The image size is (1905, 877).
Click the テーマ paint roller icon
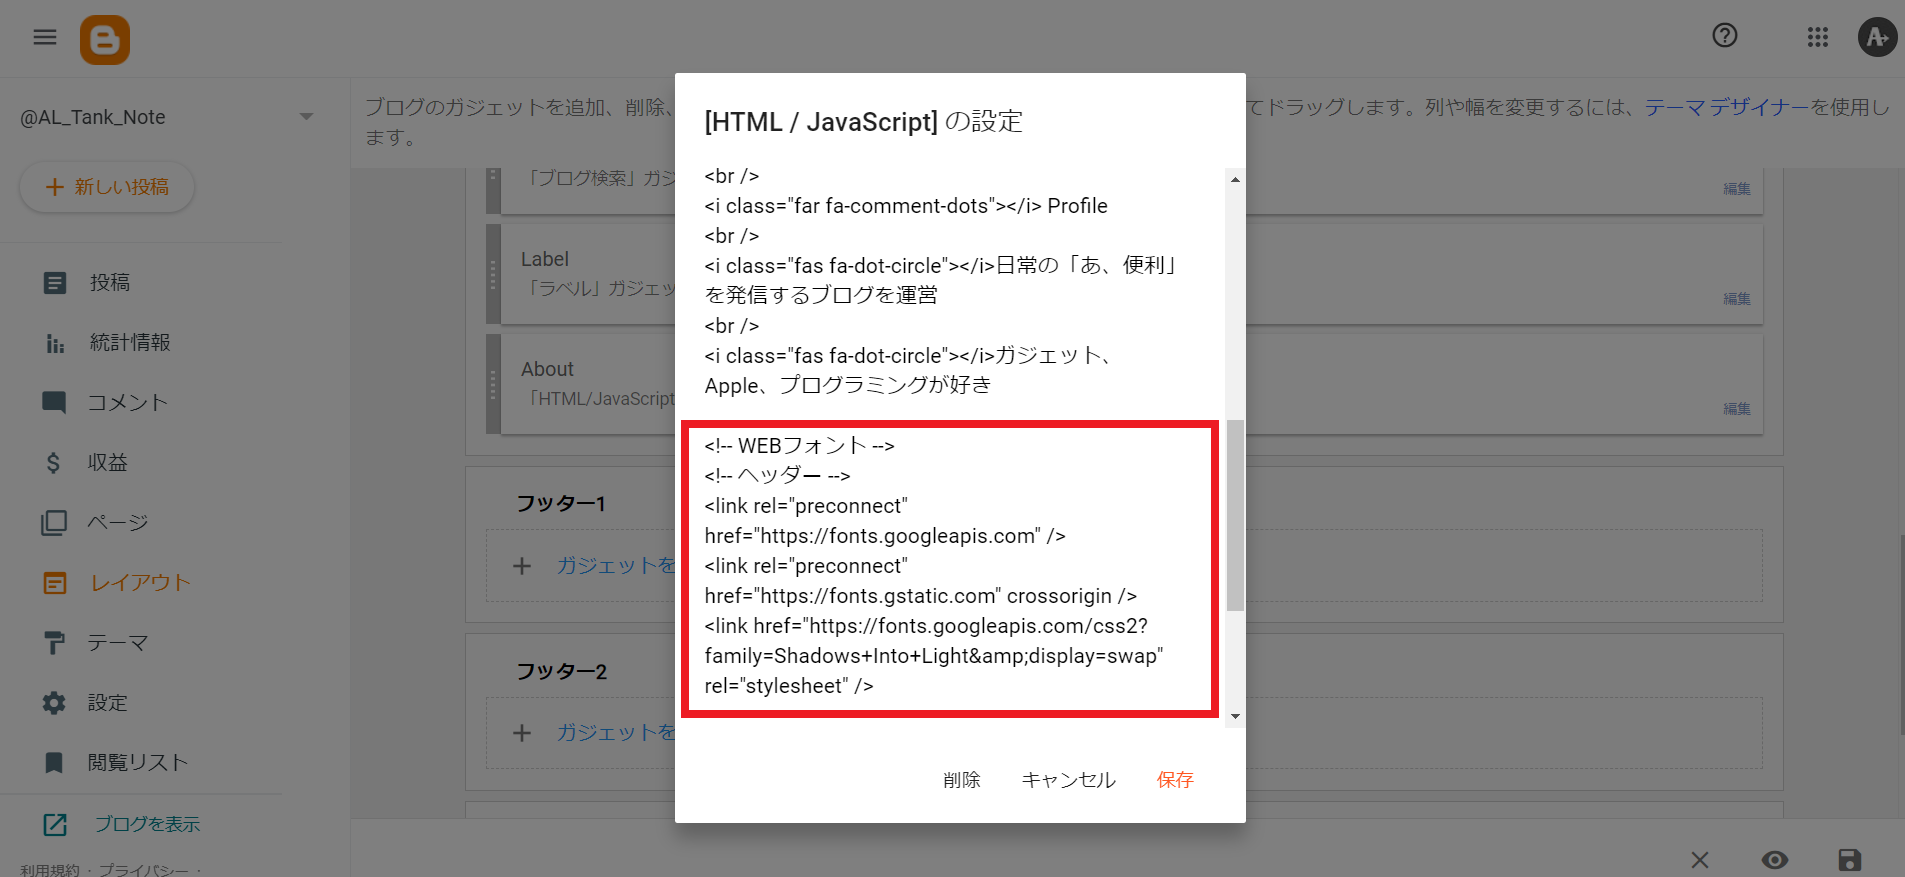[x=54, y=643]
